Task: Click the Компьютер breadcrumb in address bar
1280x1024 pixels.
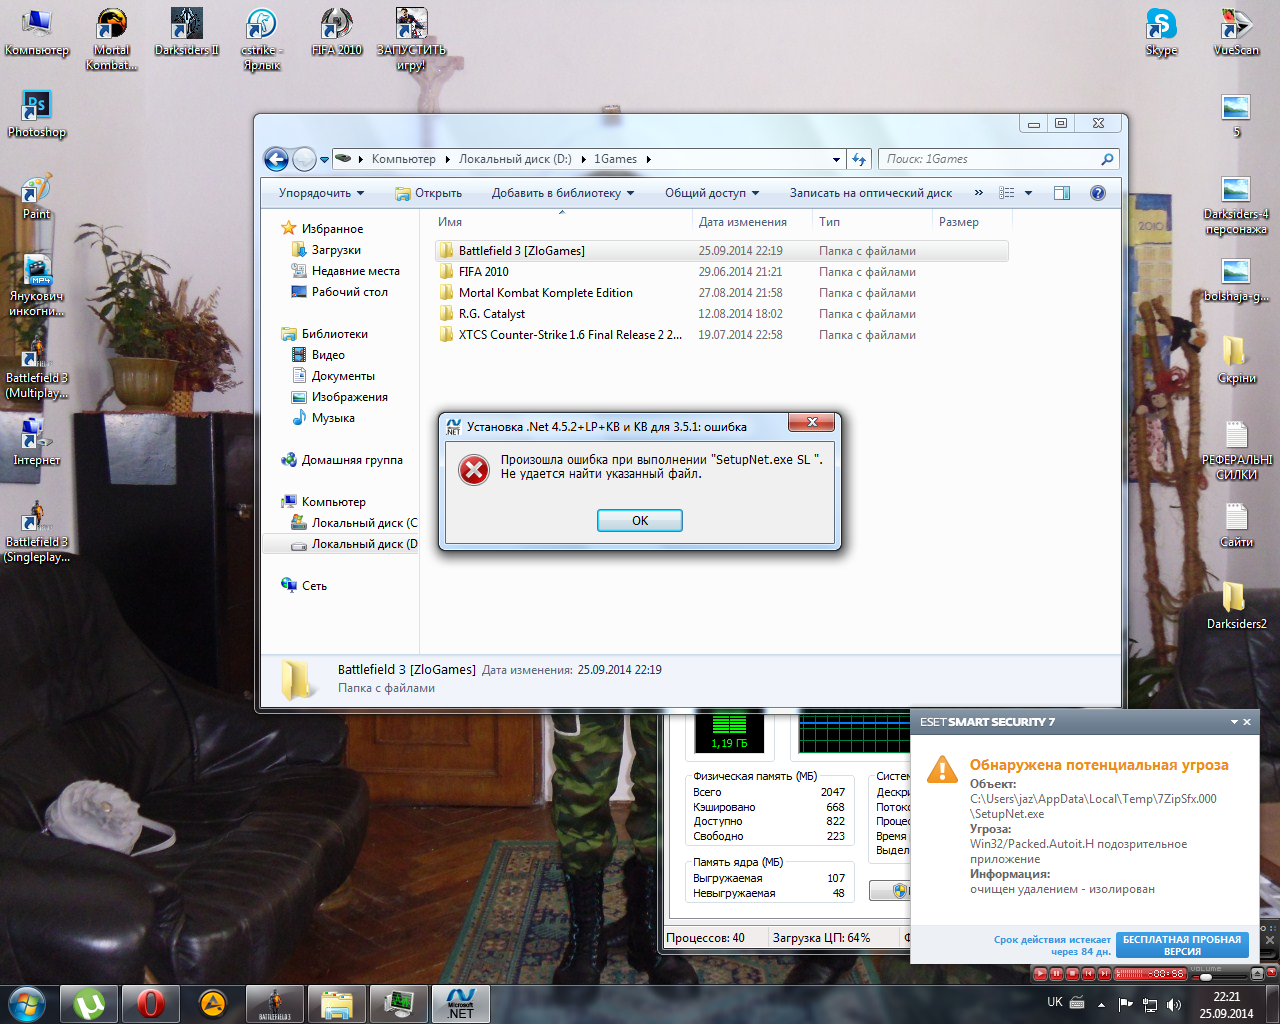Action: (x=403, y=159)
